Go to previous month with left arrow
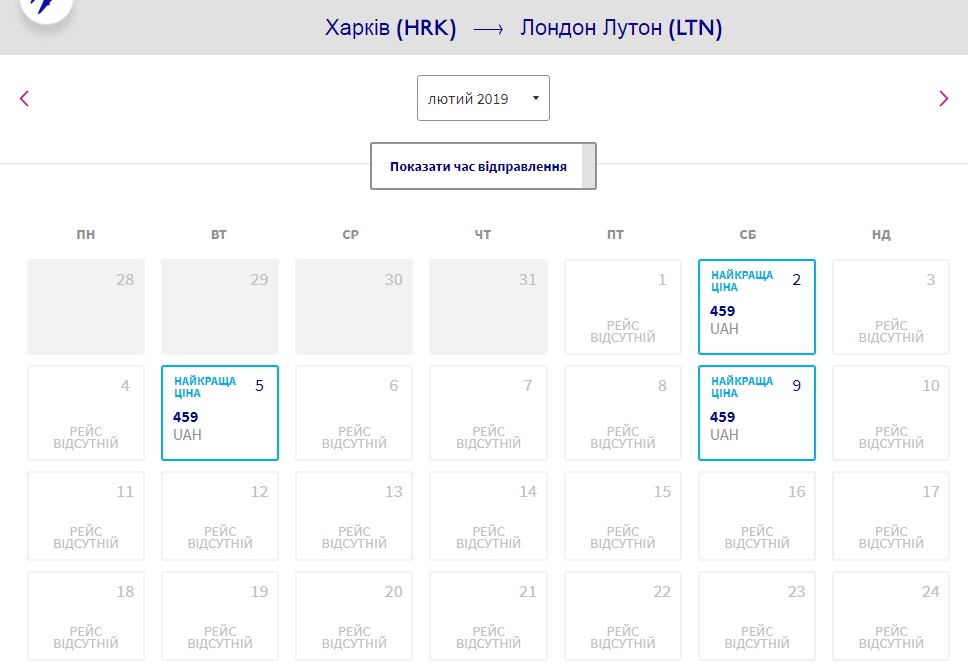This screenshot has height=665, width=968. (x=25, y=98)
